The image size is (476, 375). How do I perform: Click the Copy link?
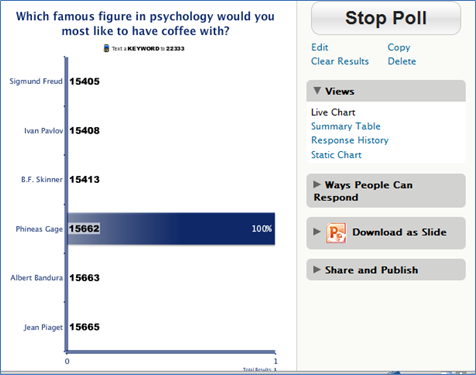(399, 47)
